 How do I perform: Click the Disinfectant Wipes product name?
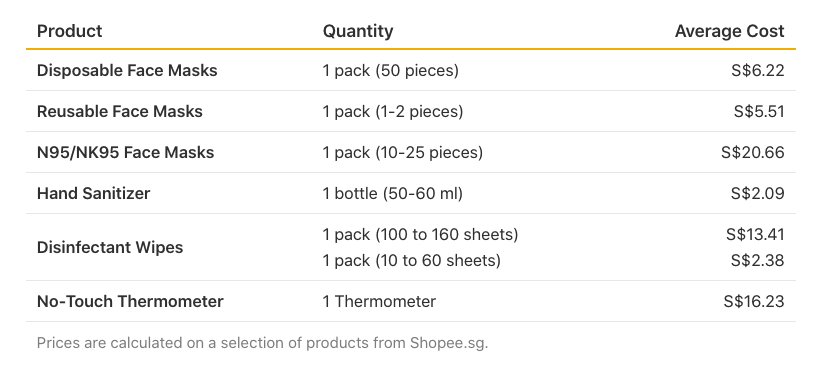coord(110,247)
